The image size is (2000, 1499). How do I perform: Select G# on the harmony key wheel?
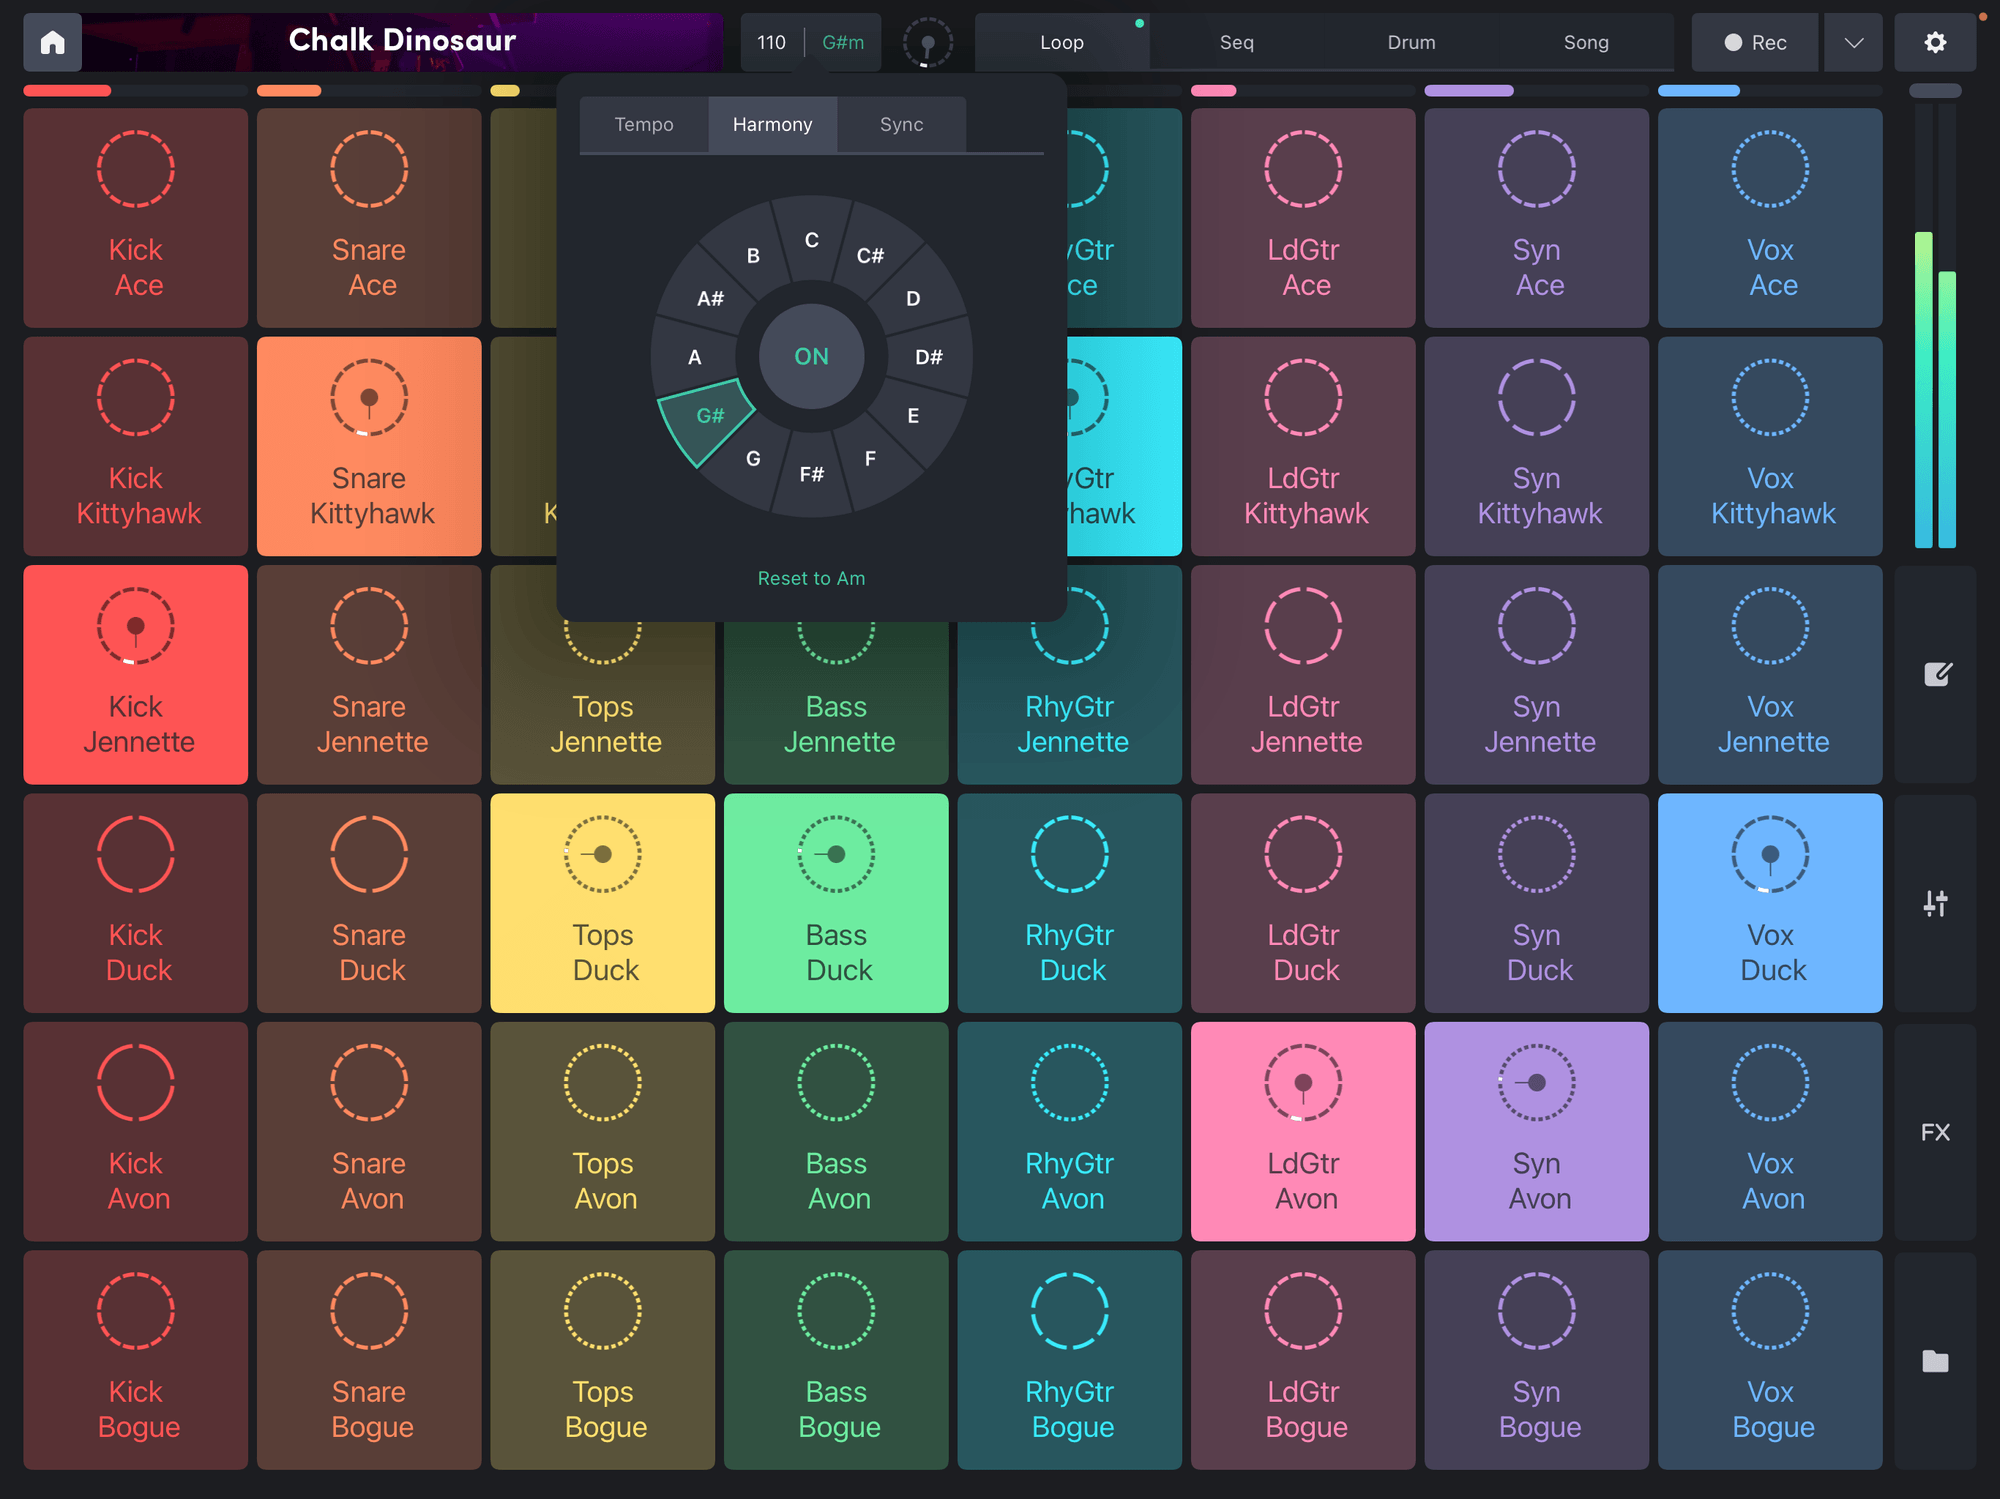(x=709, y=417)
